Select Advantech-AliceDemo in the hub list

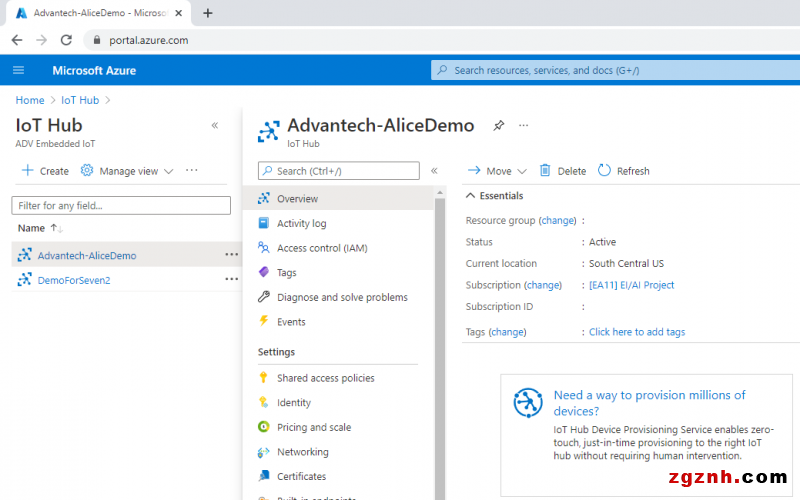pos(87,256)
